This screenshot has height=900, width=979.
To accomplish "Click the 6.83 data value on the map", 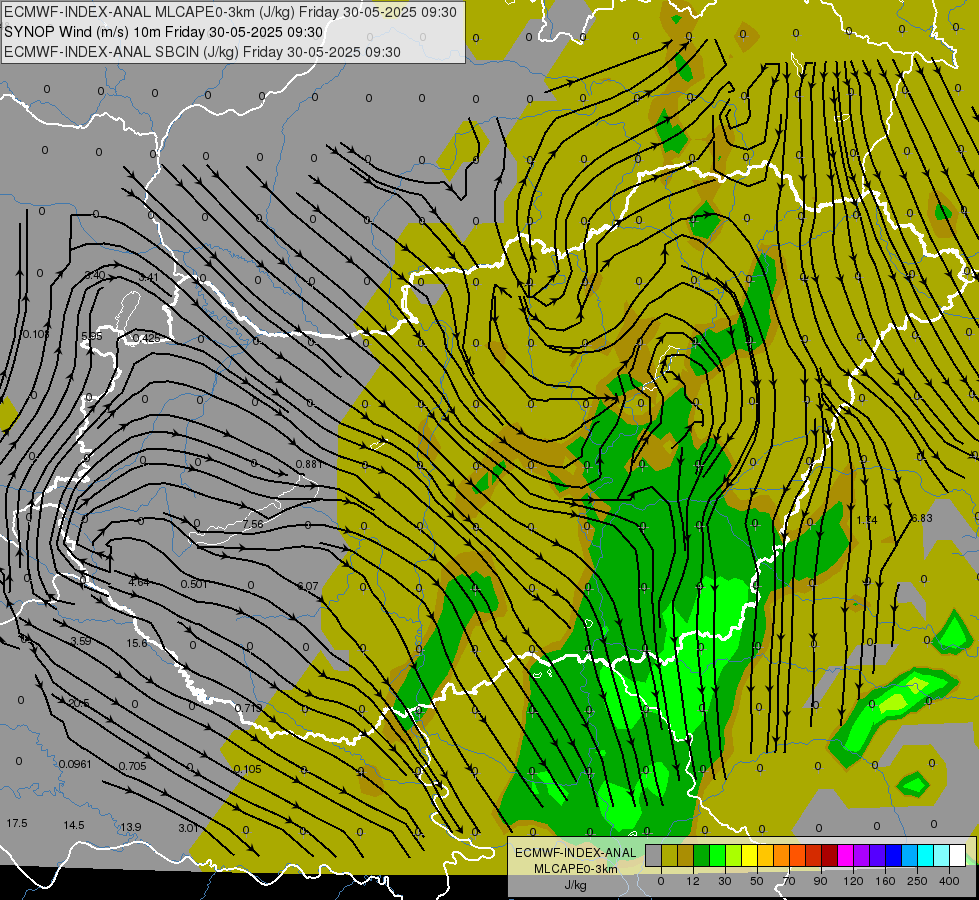I will [922, 518].
